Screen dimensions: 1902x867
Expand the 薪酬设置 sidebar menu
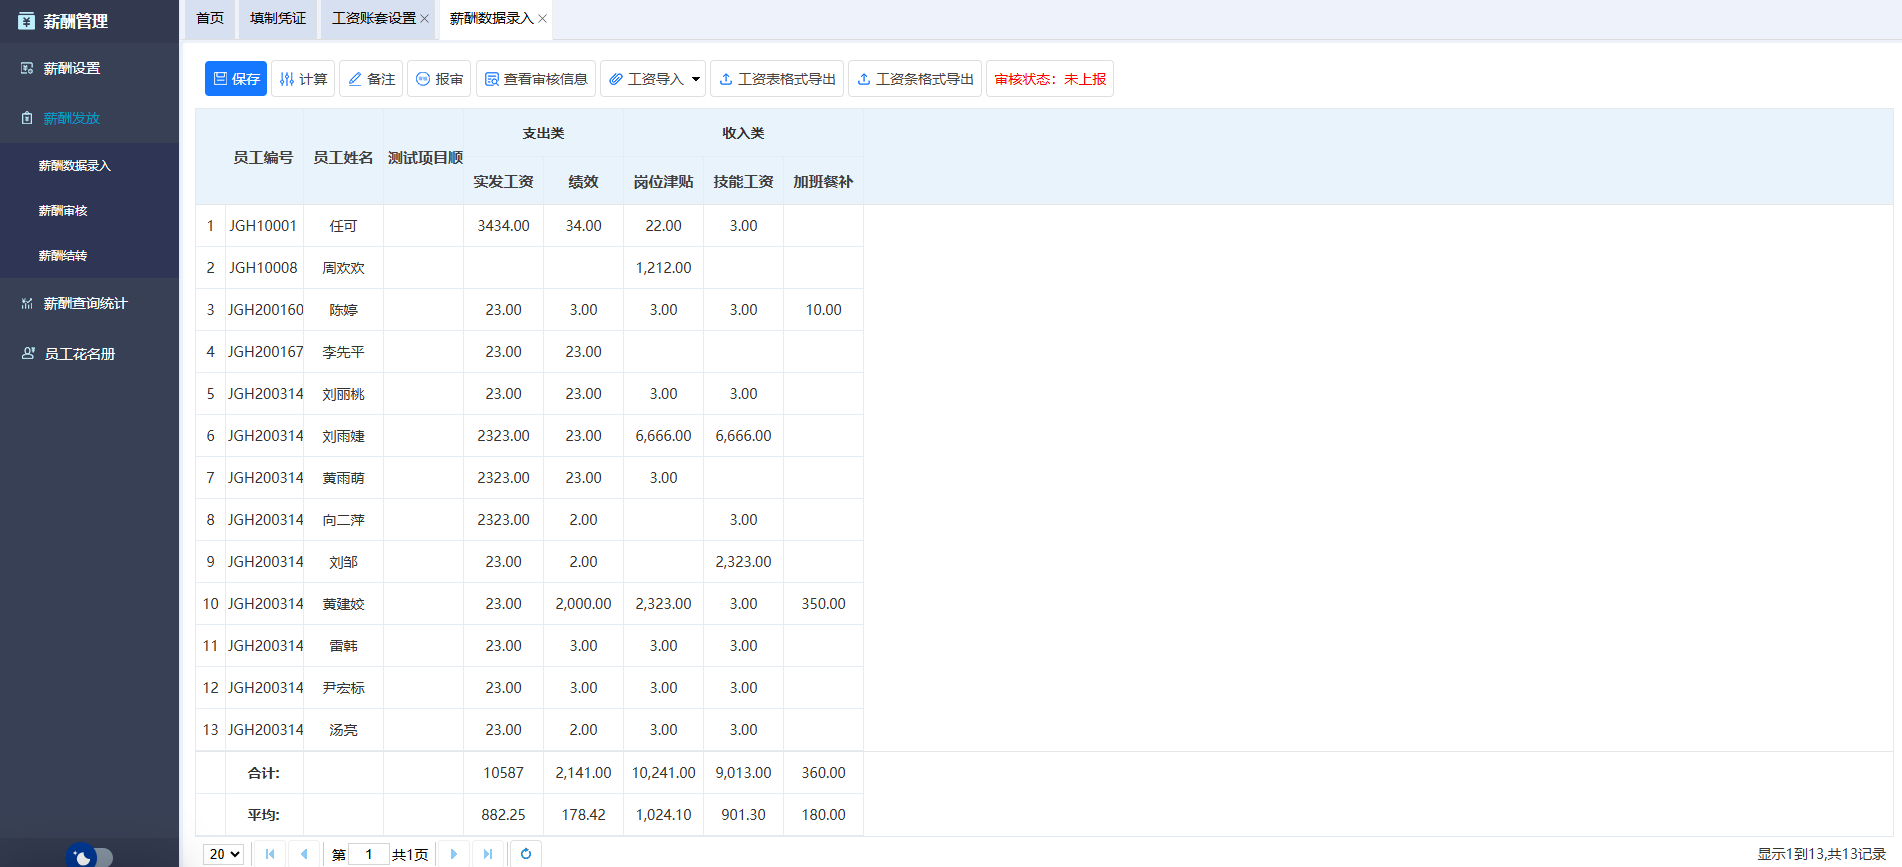coord(89,68)
